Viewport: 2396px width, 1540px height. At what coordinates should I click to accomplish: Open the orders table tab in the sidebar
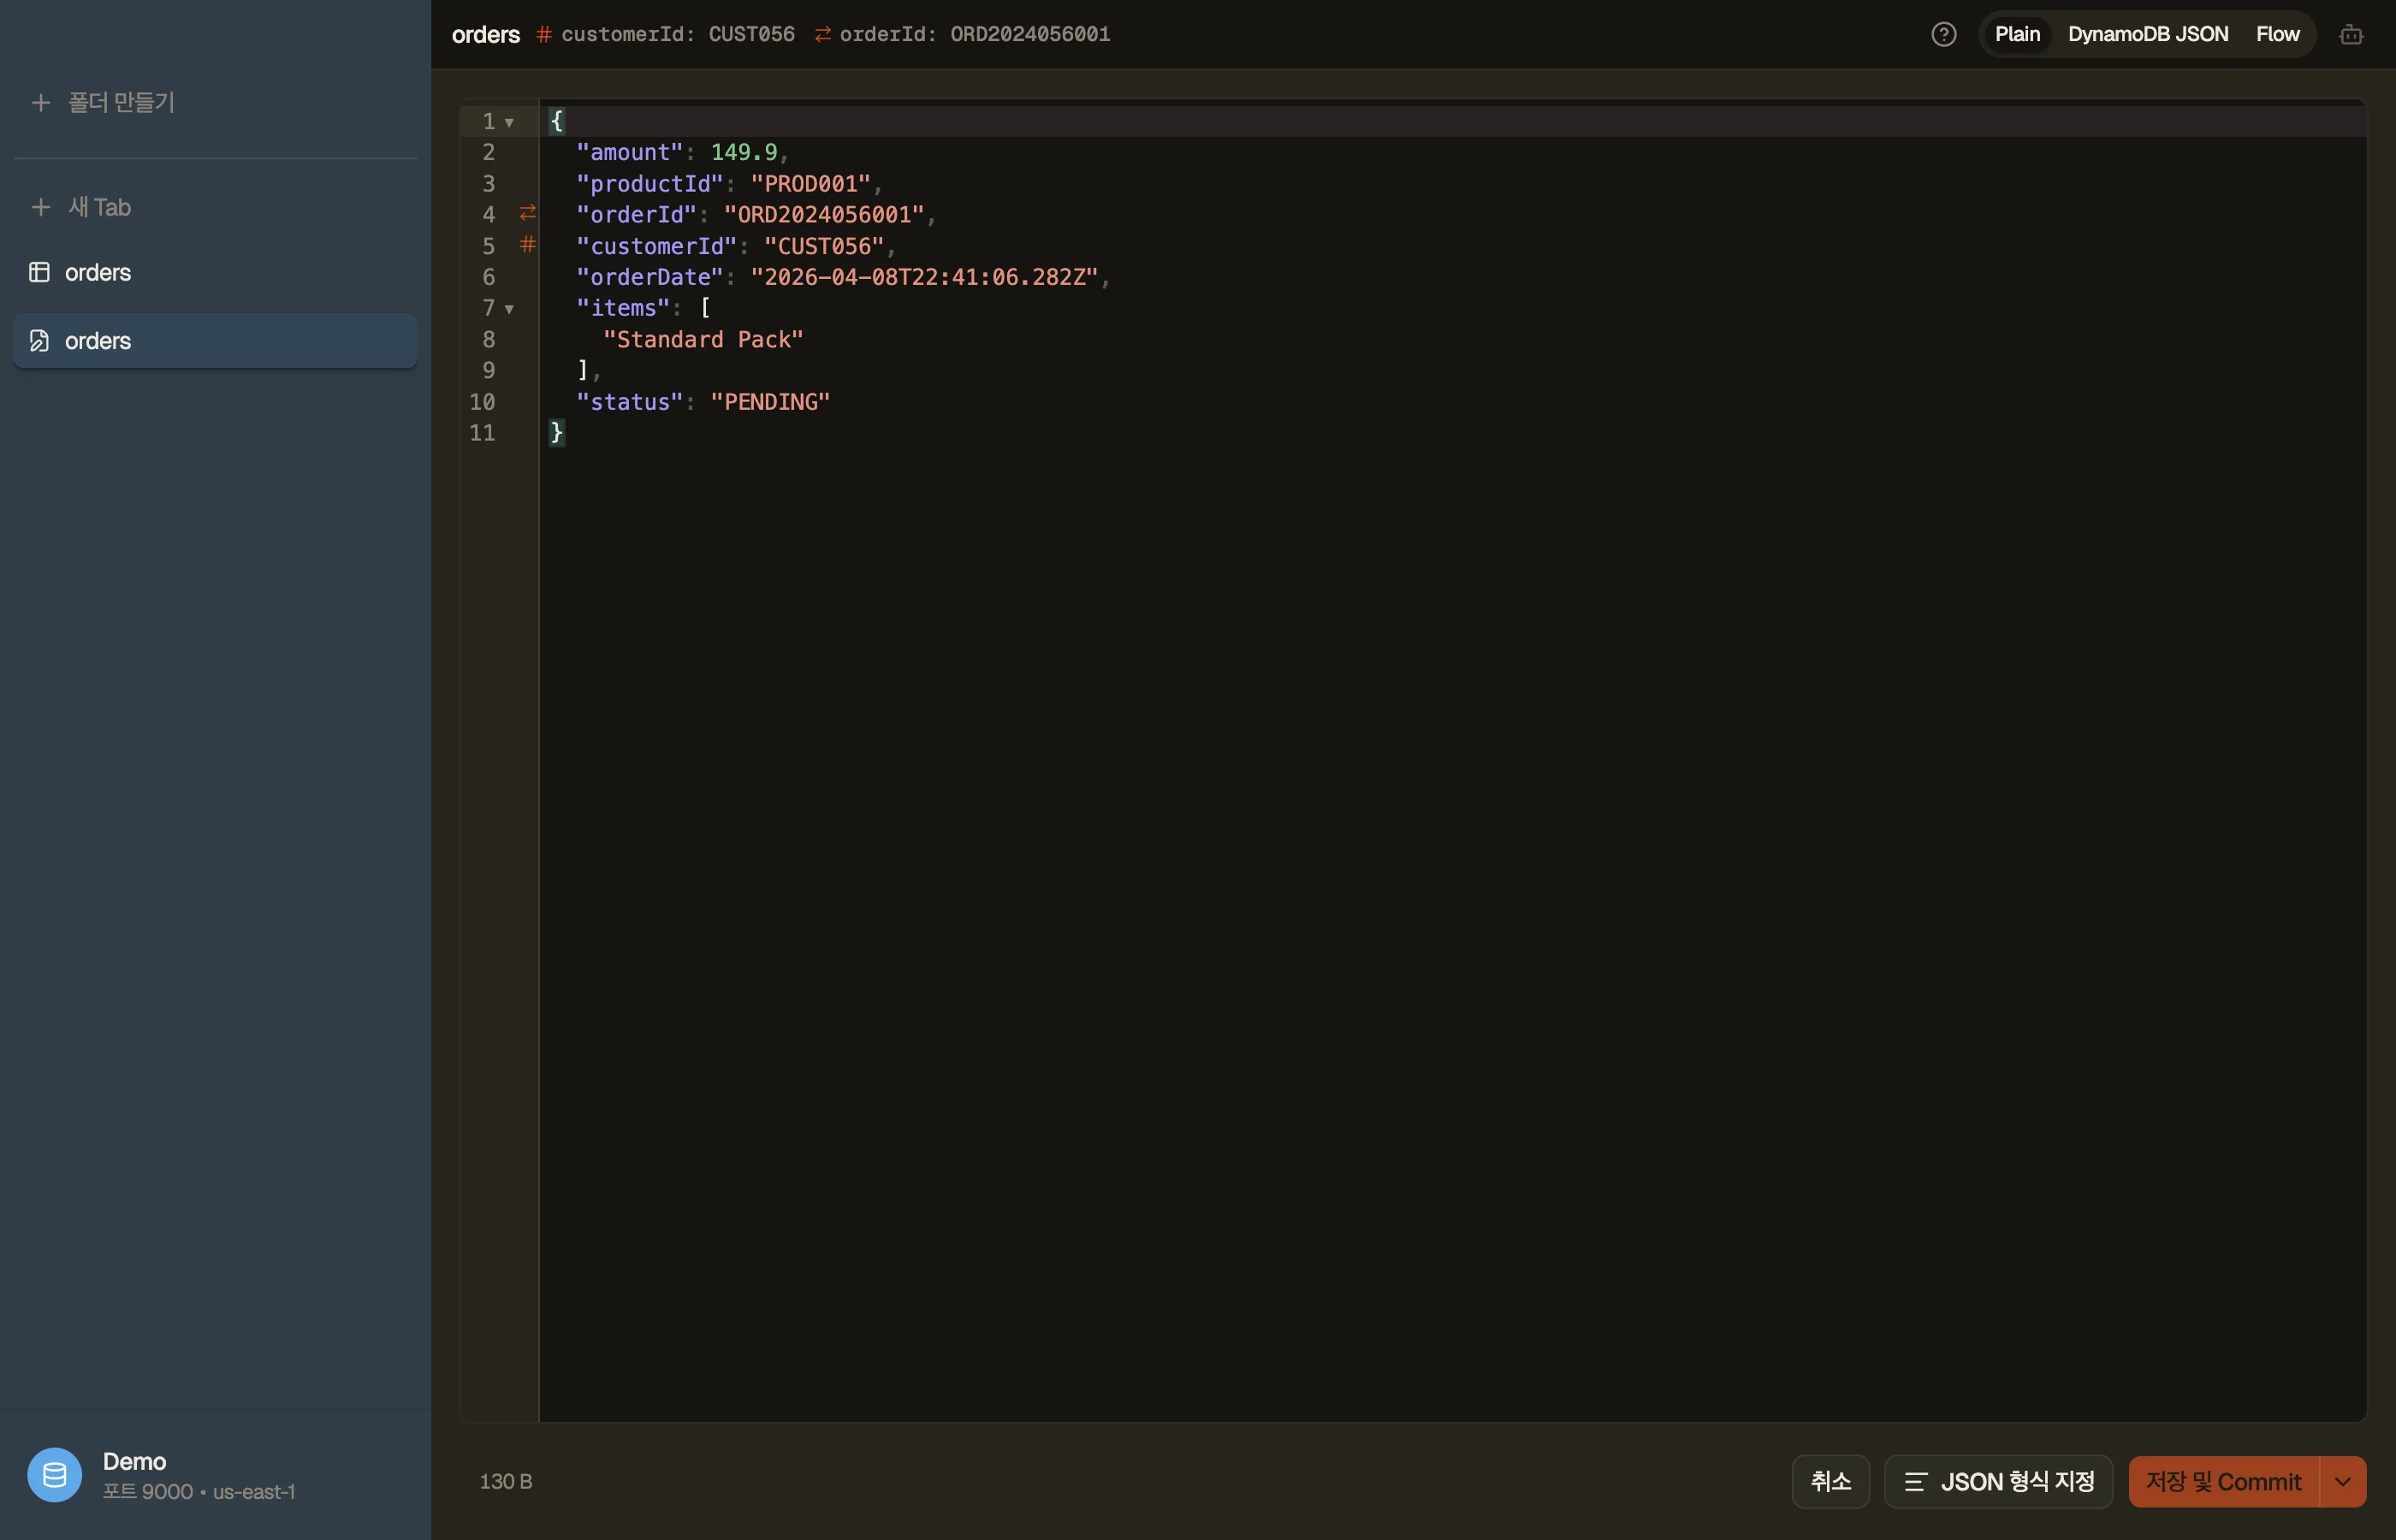coord(215,272)
